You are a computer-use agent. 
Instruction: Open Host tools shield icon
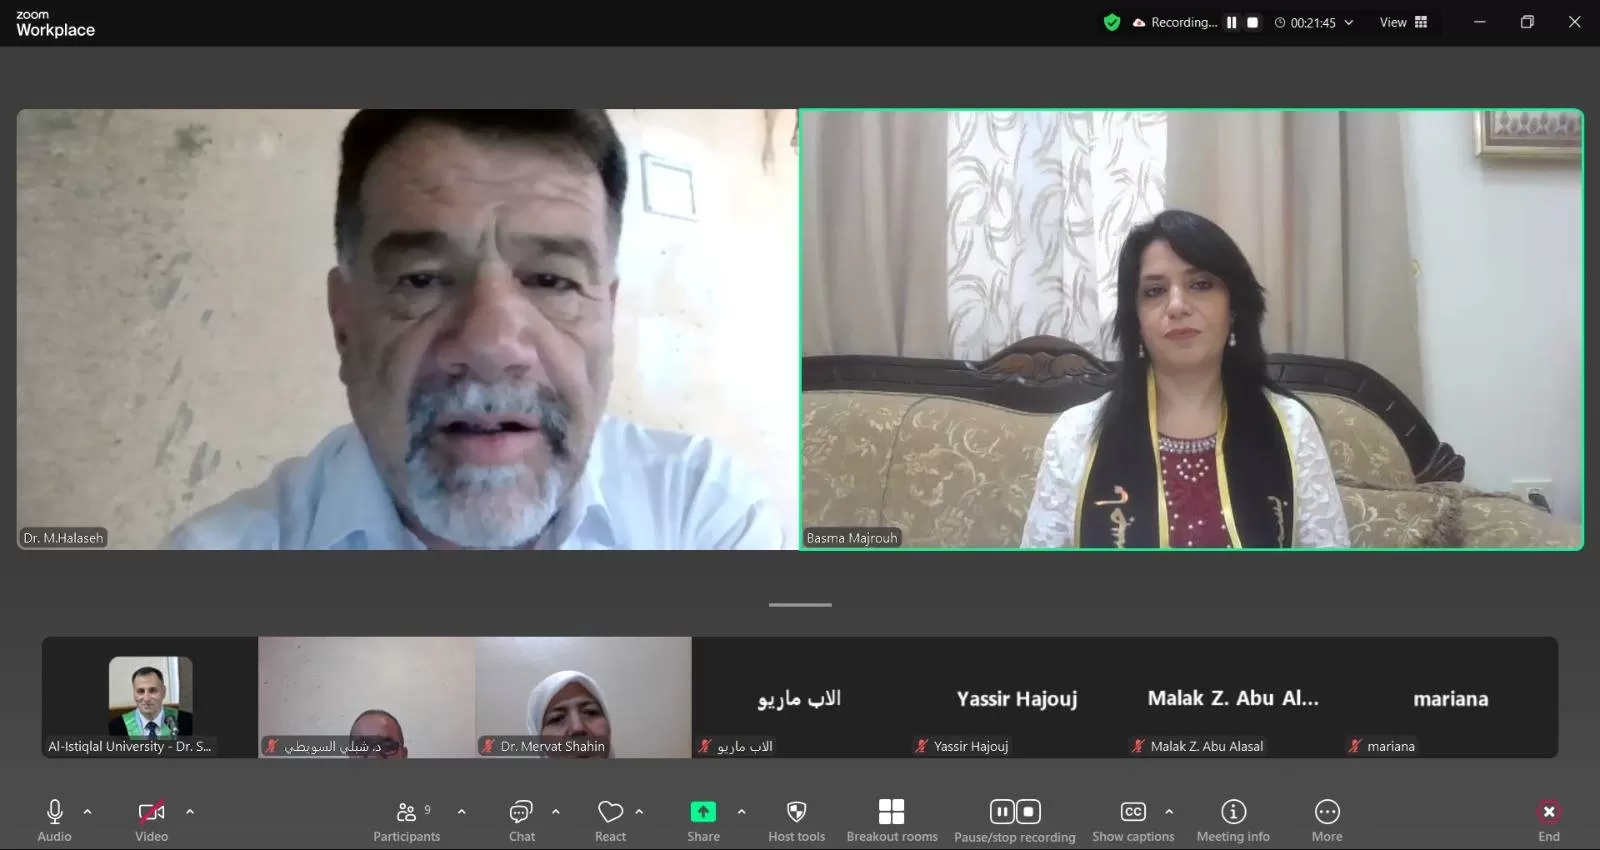tap(796, 812)
